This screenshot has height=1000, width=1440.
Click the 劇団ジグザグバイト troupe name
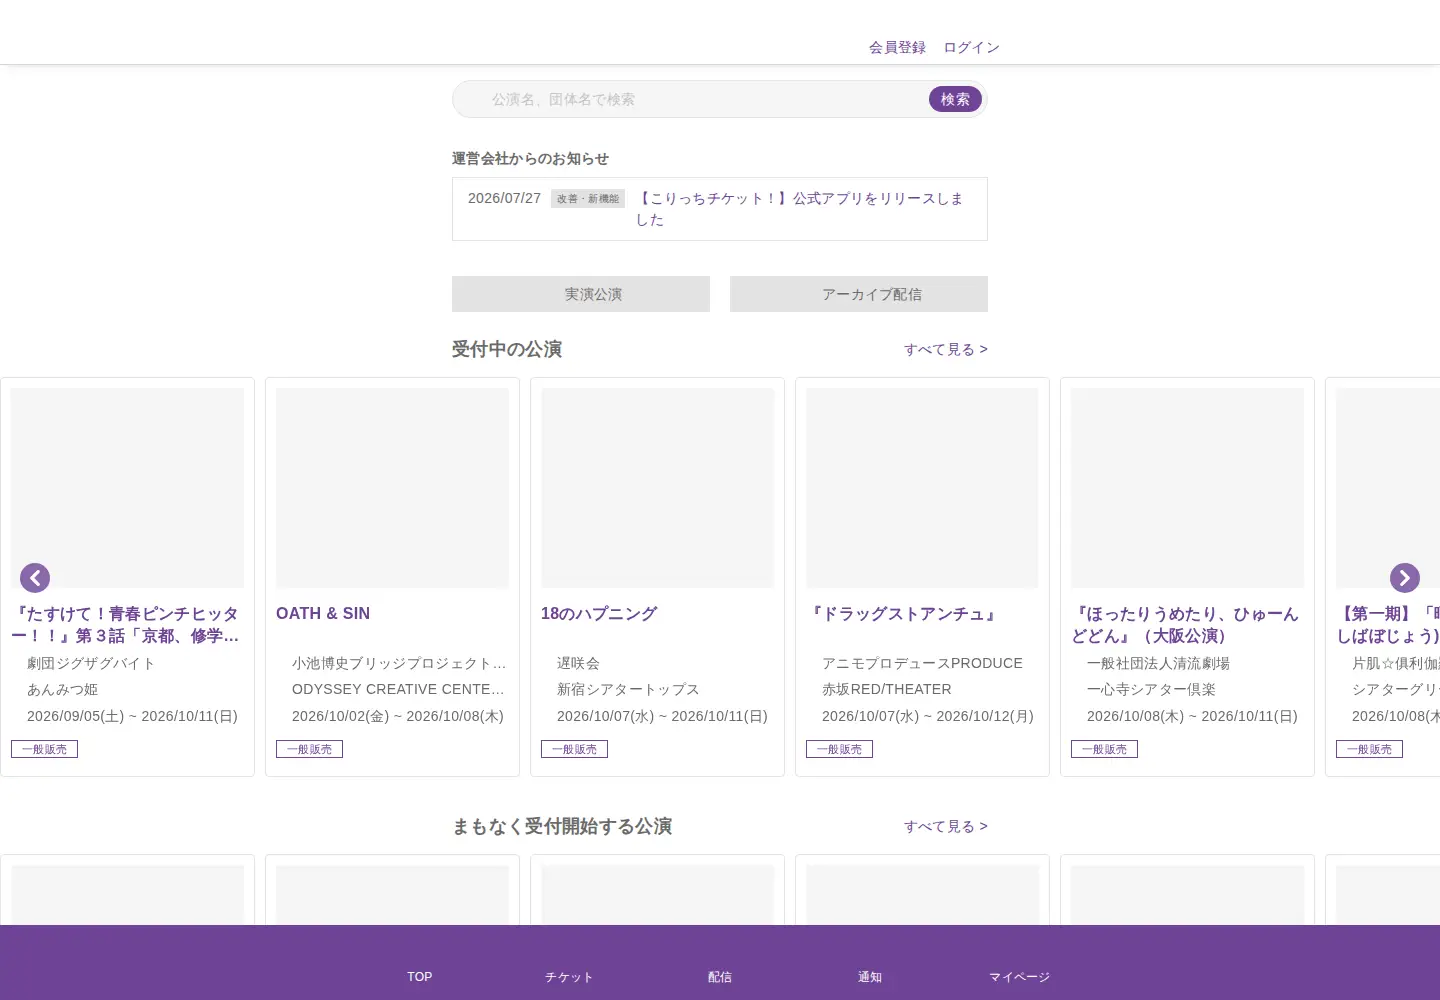[91, 663]
